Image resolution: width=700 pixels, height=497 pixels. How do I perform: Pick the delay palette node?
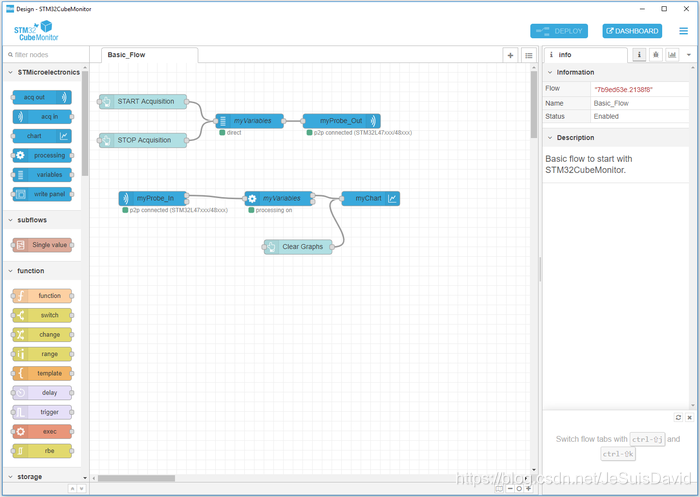pos(42,393)
